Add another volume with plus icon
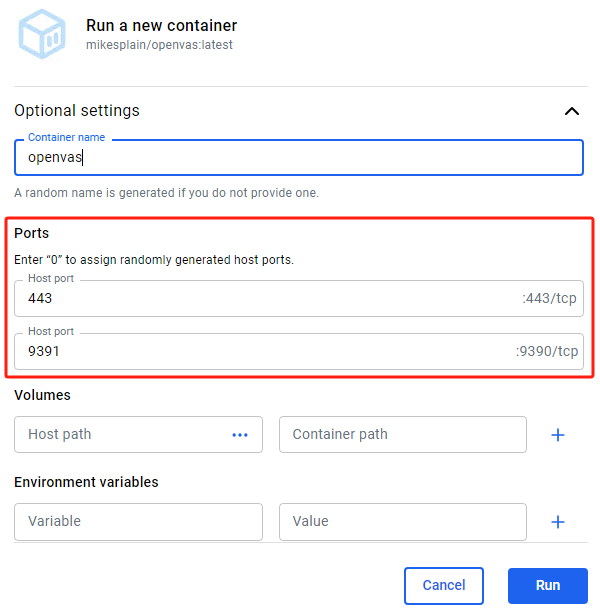The width and height of the screenshot is (600, 613). [558, 435]
